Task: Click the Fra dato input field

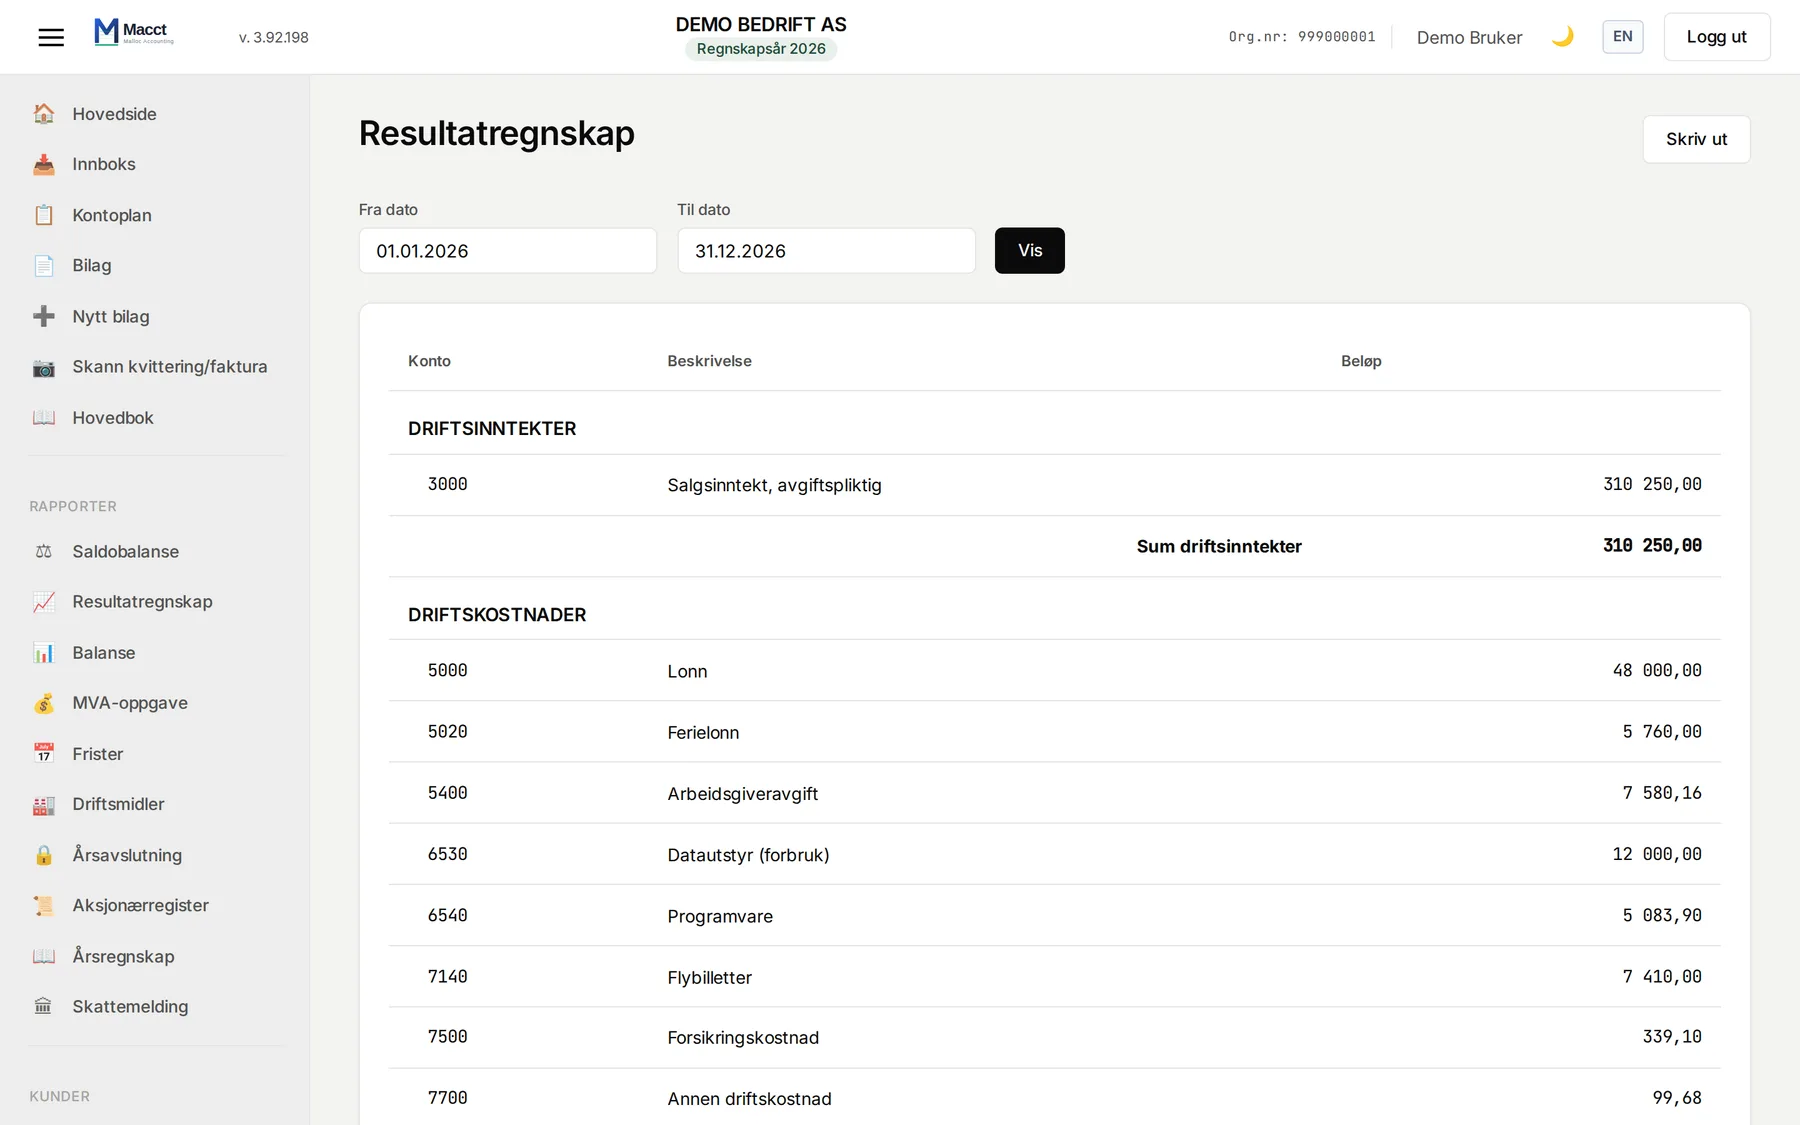Action: 507,251
